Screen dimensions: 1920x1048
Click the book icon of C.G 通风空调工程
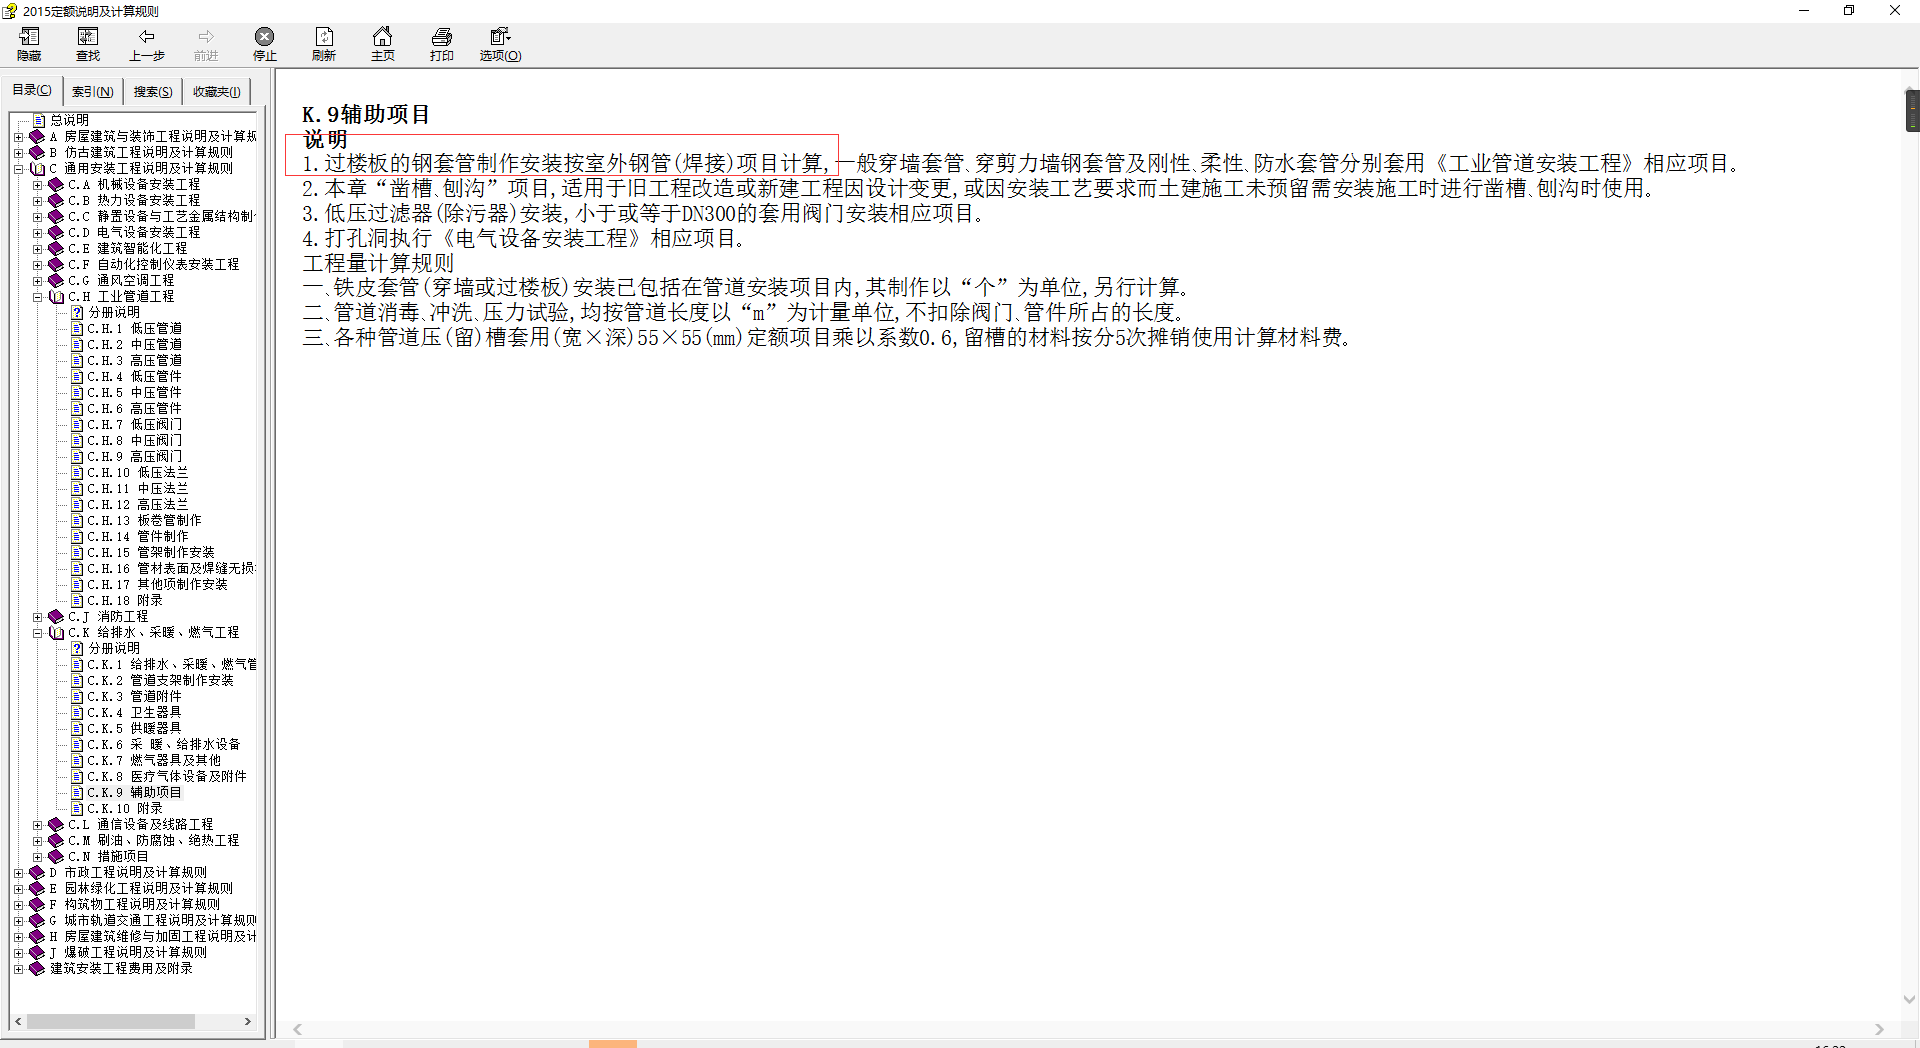(56, 280)
